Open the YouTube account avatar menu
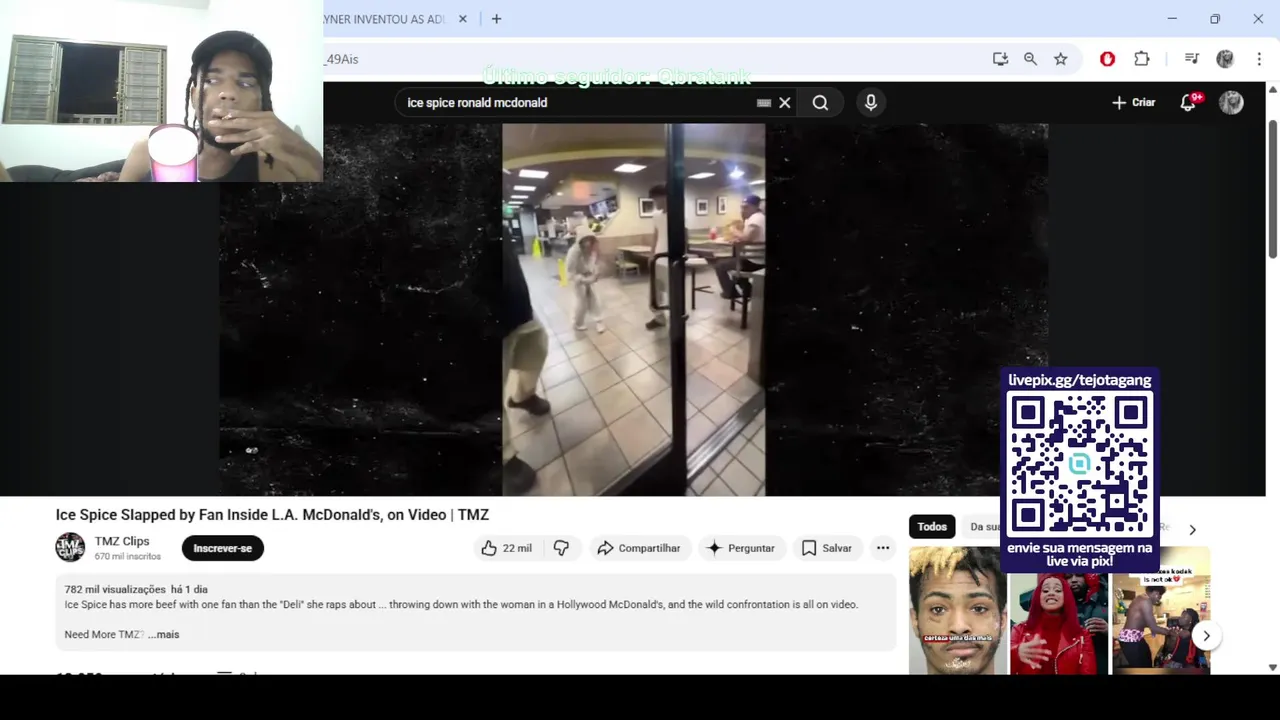Screen dimensions: 1280x720 coord(1231,102)
